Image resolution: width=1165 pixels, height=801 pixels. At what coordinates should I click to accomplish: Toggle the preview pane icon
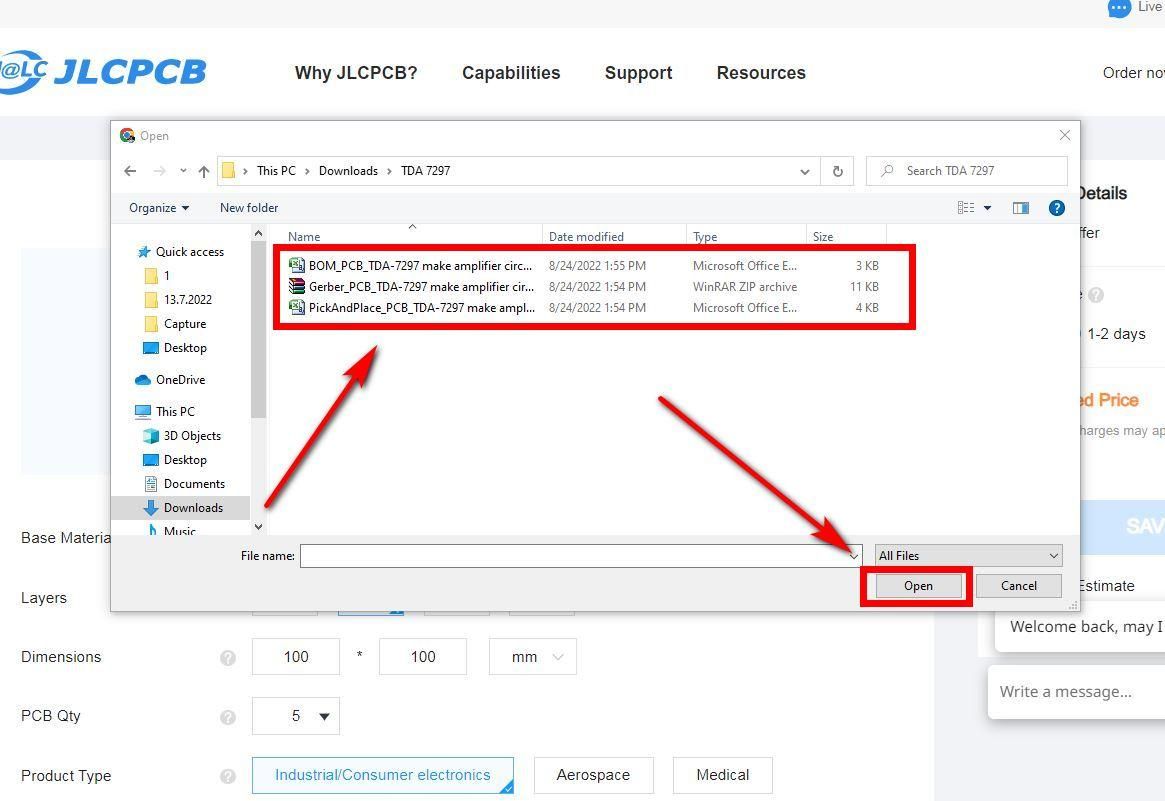pos(1021,208)
